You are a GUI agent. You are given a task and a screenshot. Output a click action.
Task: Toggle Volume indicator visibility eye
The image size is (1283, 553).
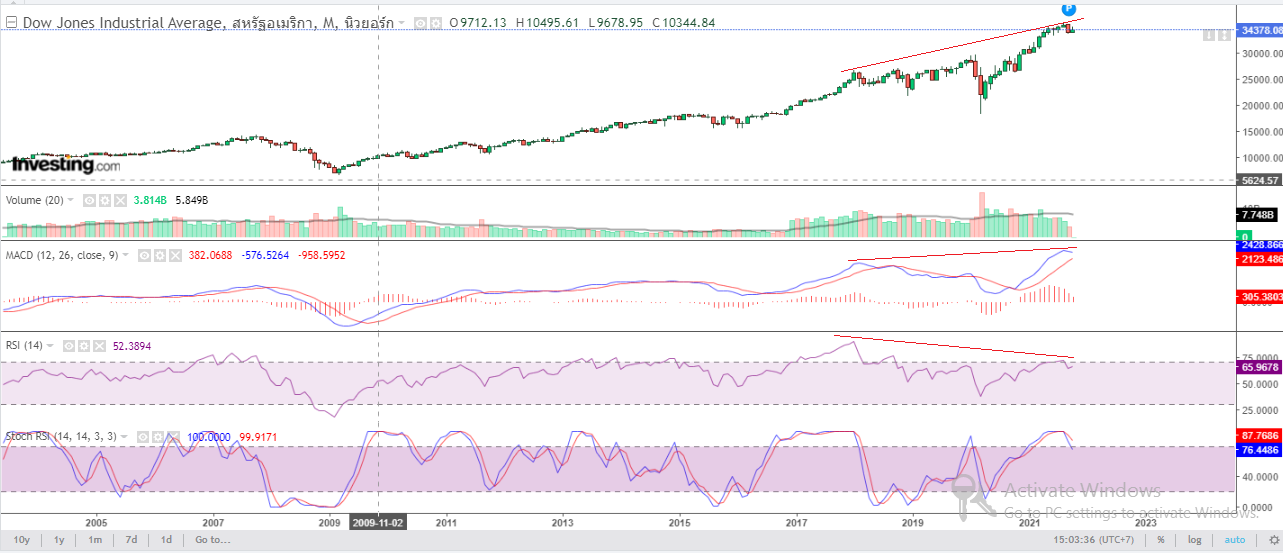tap(88, 200)
